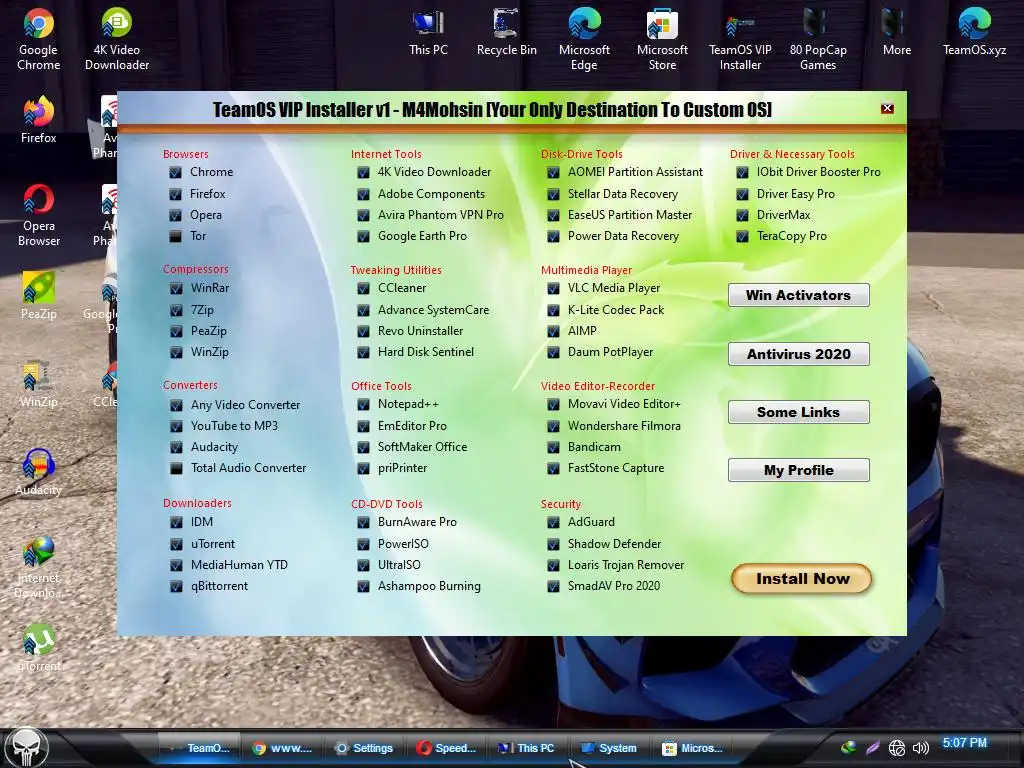This screenshot has height=768, width=1024.
Task: Toggle the IDM checkbox
Action: (x=176, y=522)
